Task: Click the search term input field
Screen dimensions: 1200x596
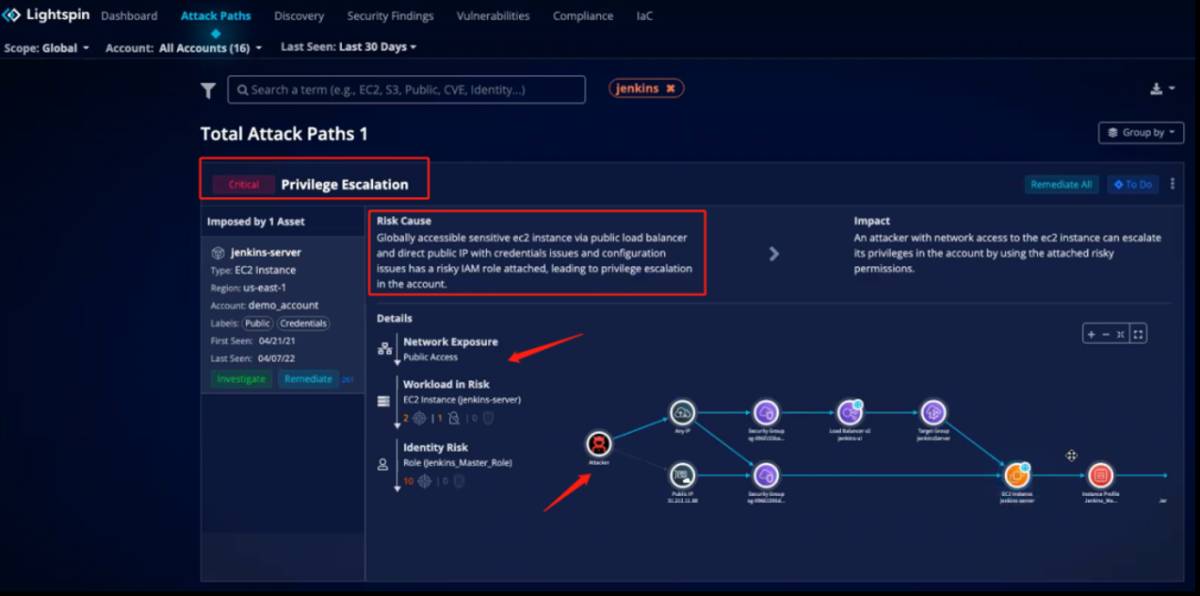Action: coord(406,89)
